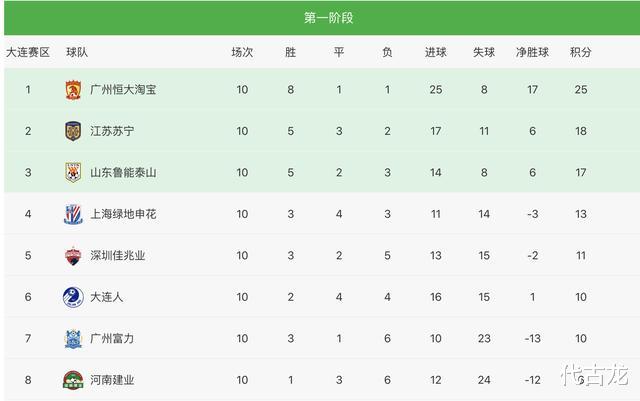Click the Guangzhou R&F (广州富力) team crest
The width and height of the screenshot is (640, 401).
pyautogui.click(x=73, y=338)
